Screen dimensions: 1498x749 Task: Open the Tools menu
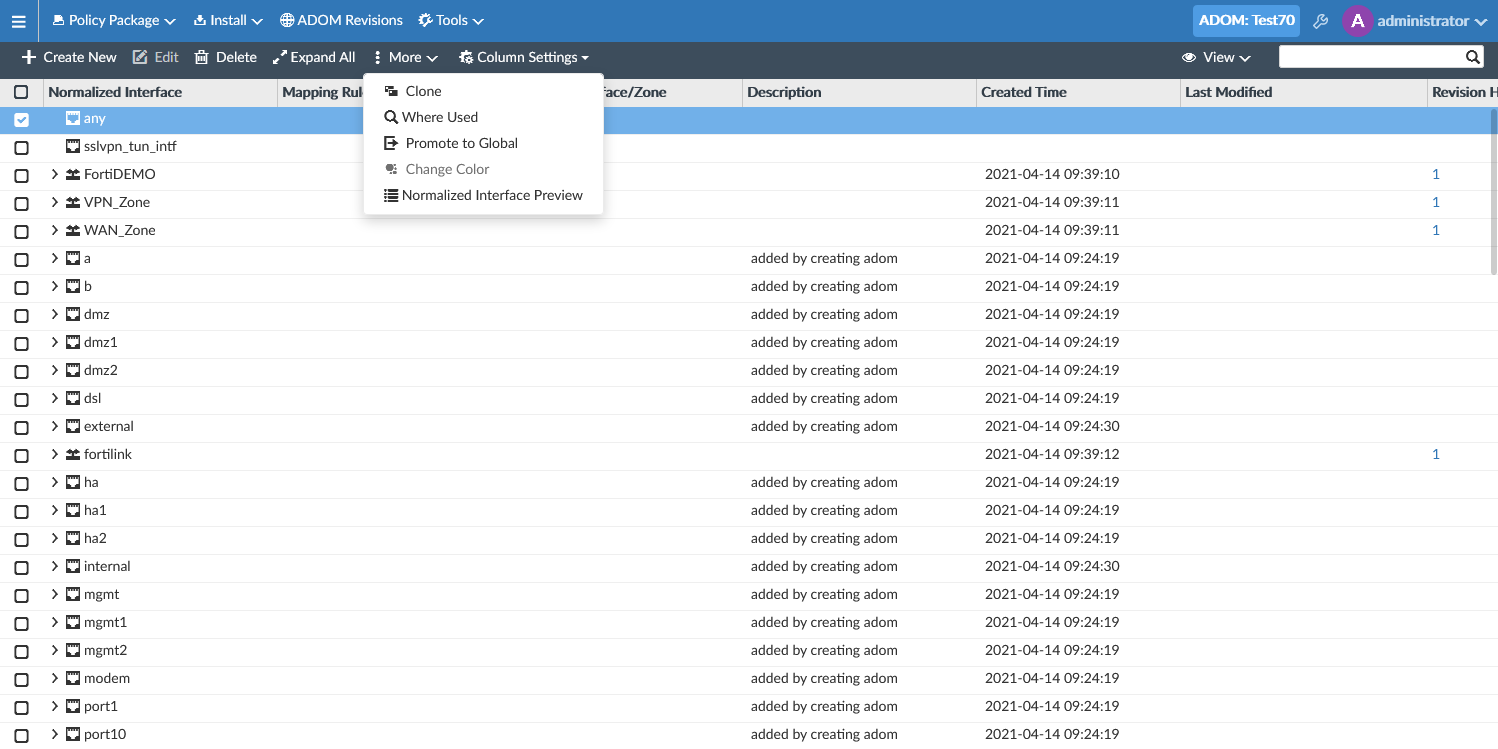pos(450,20)
